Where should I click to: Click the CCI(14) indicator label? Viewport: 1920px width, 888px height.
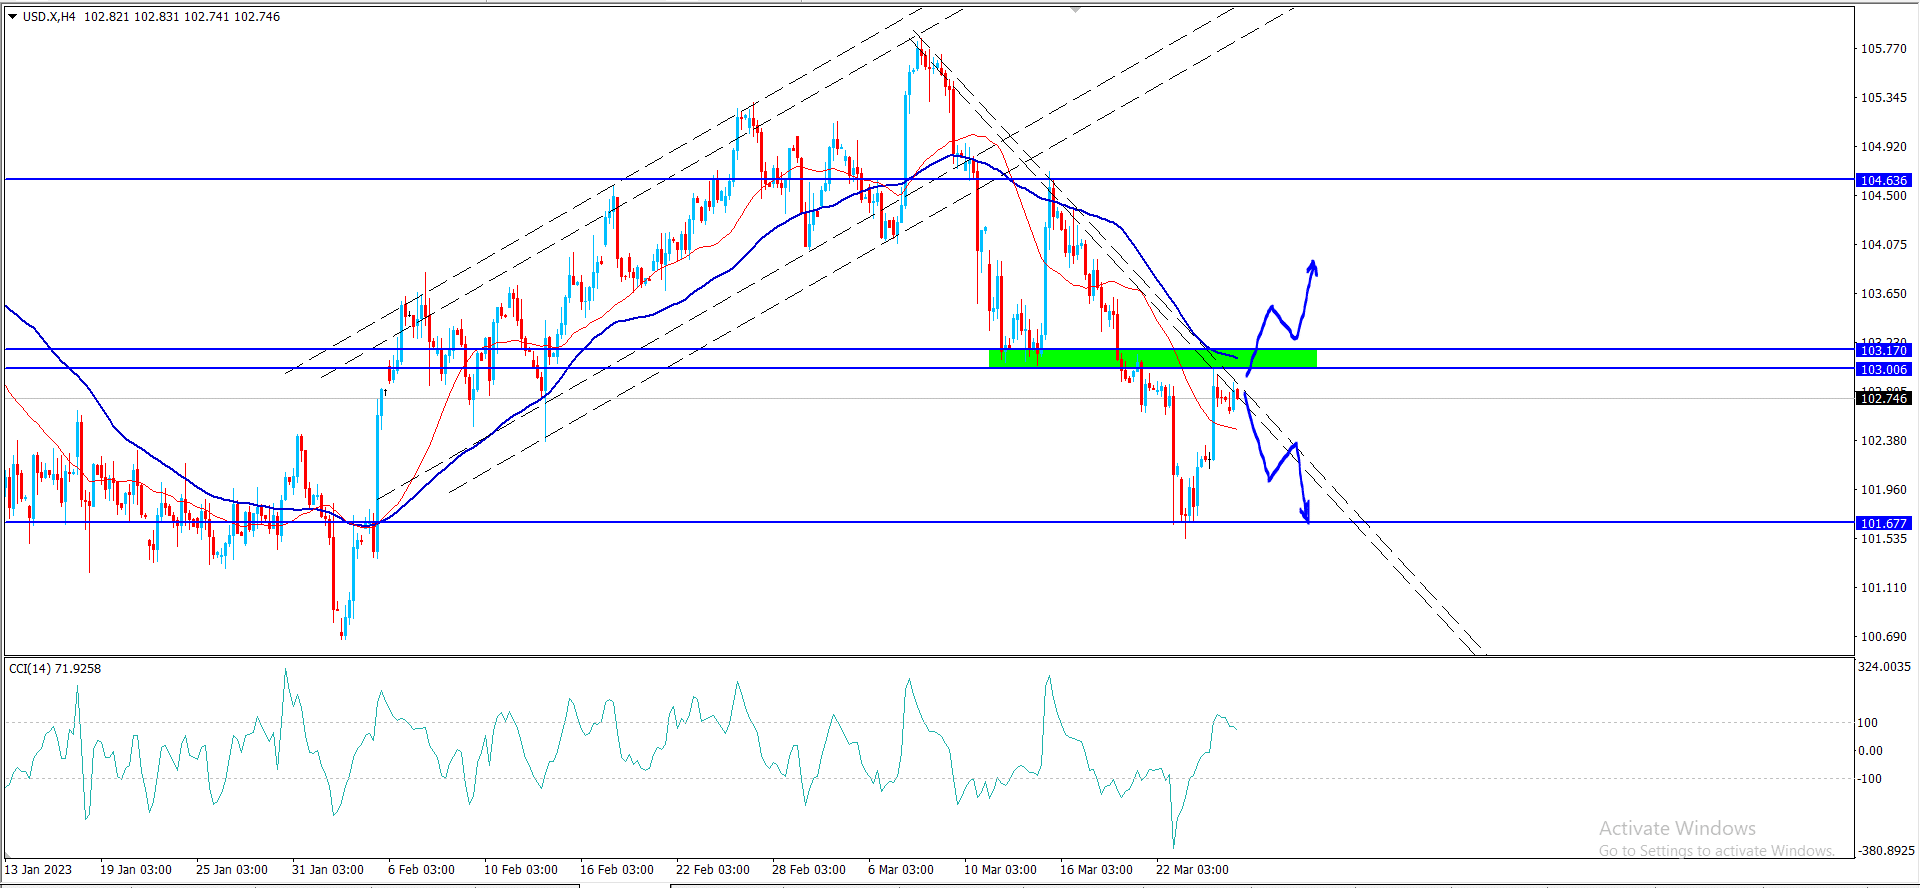pos(54,668)
